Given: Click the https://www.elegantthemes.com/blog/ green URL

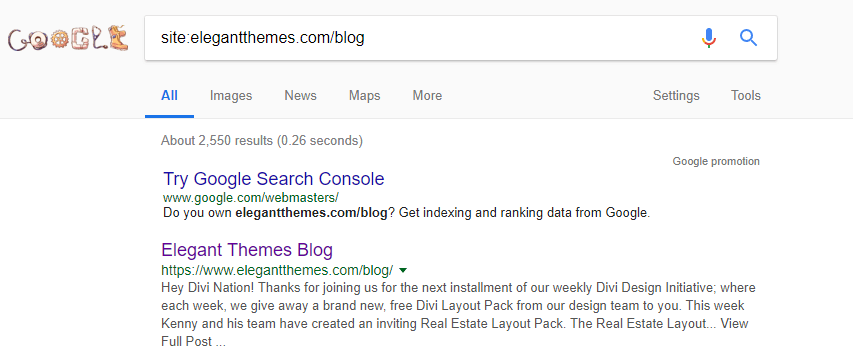Looking at the screenshot, I should point(277,270).
